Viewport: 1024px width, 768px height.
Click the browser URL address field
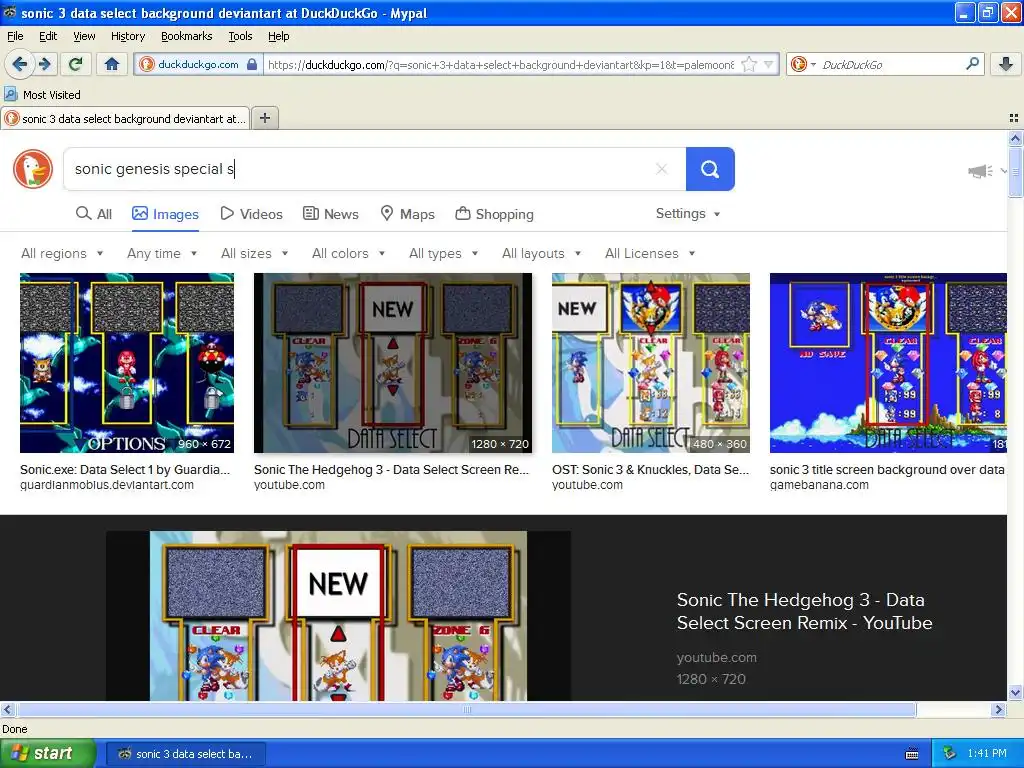click(500, 65)
